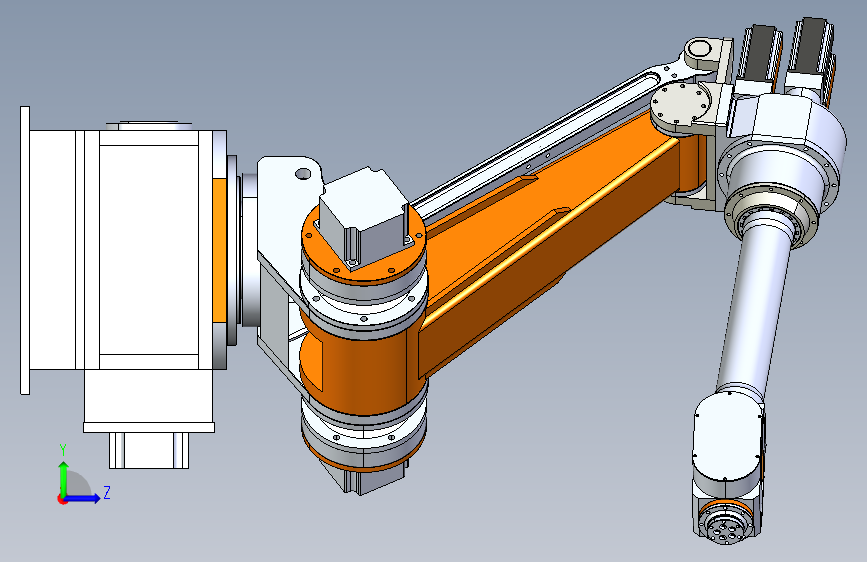Select the thin mounting plate at the base's far end
The width and height of the screenshot is (867, 562).
(x=25, y=250)
